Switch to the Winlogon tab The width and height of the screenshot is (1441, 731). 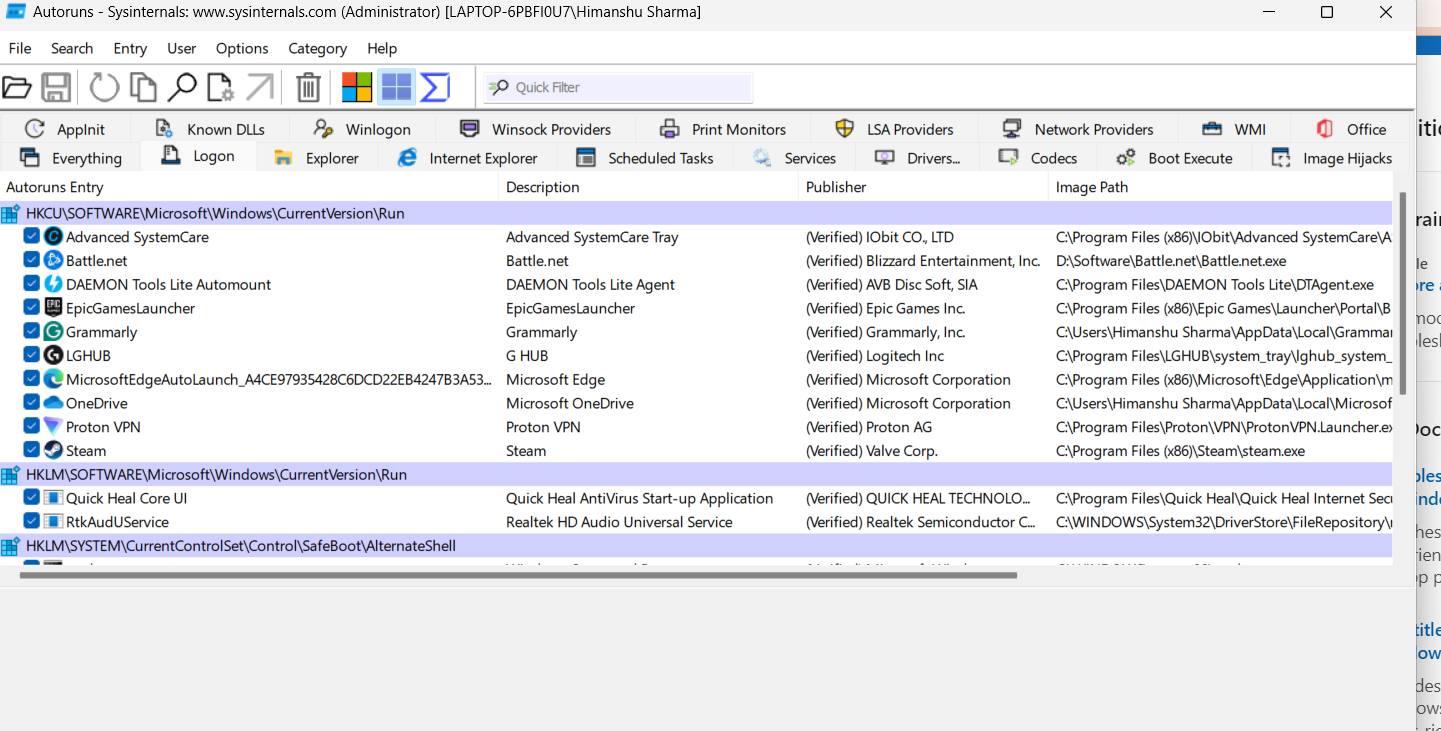click(362, 129)
